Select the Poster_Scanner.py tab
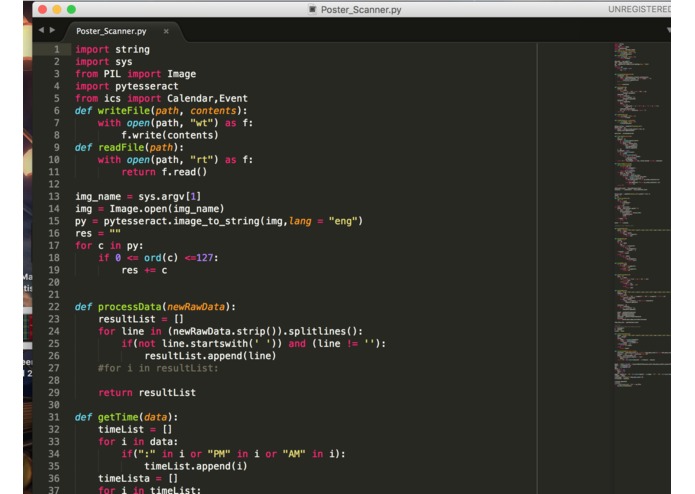This screenshot has height=494, width=695. (111, 31)
